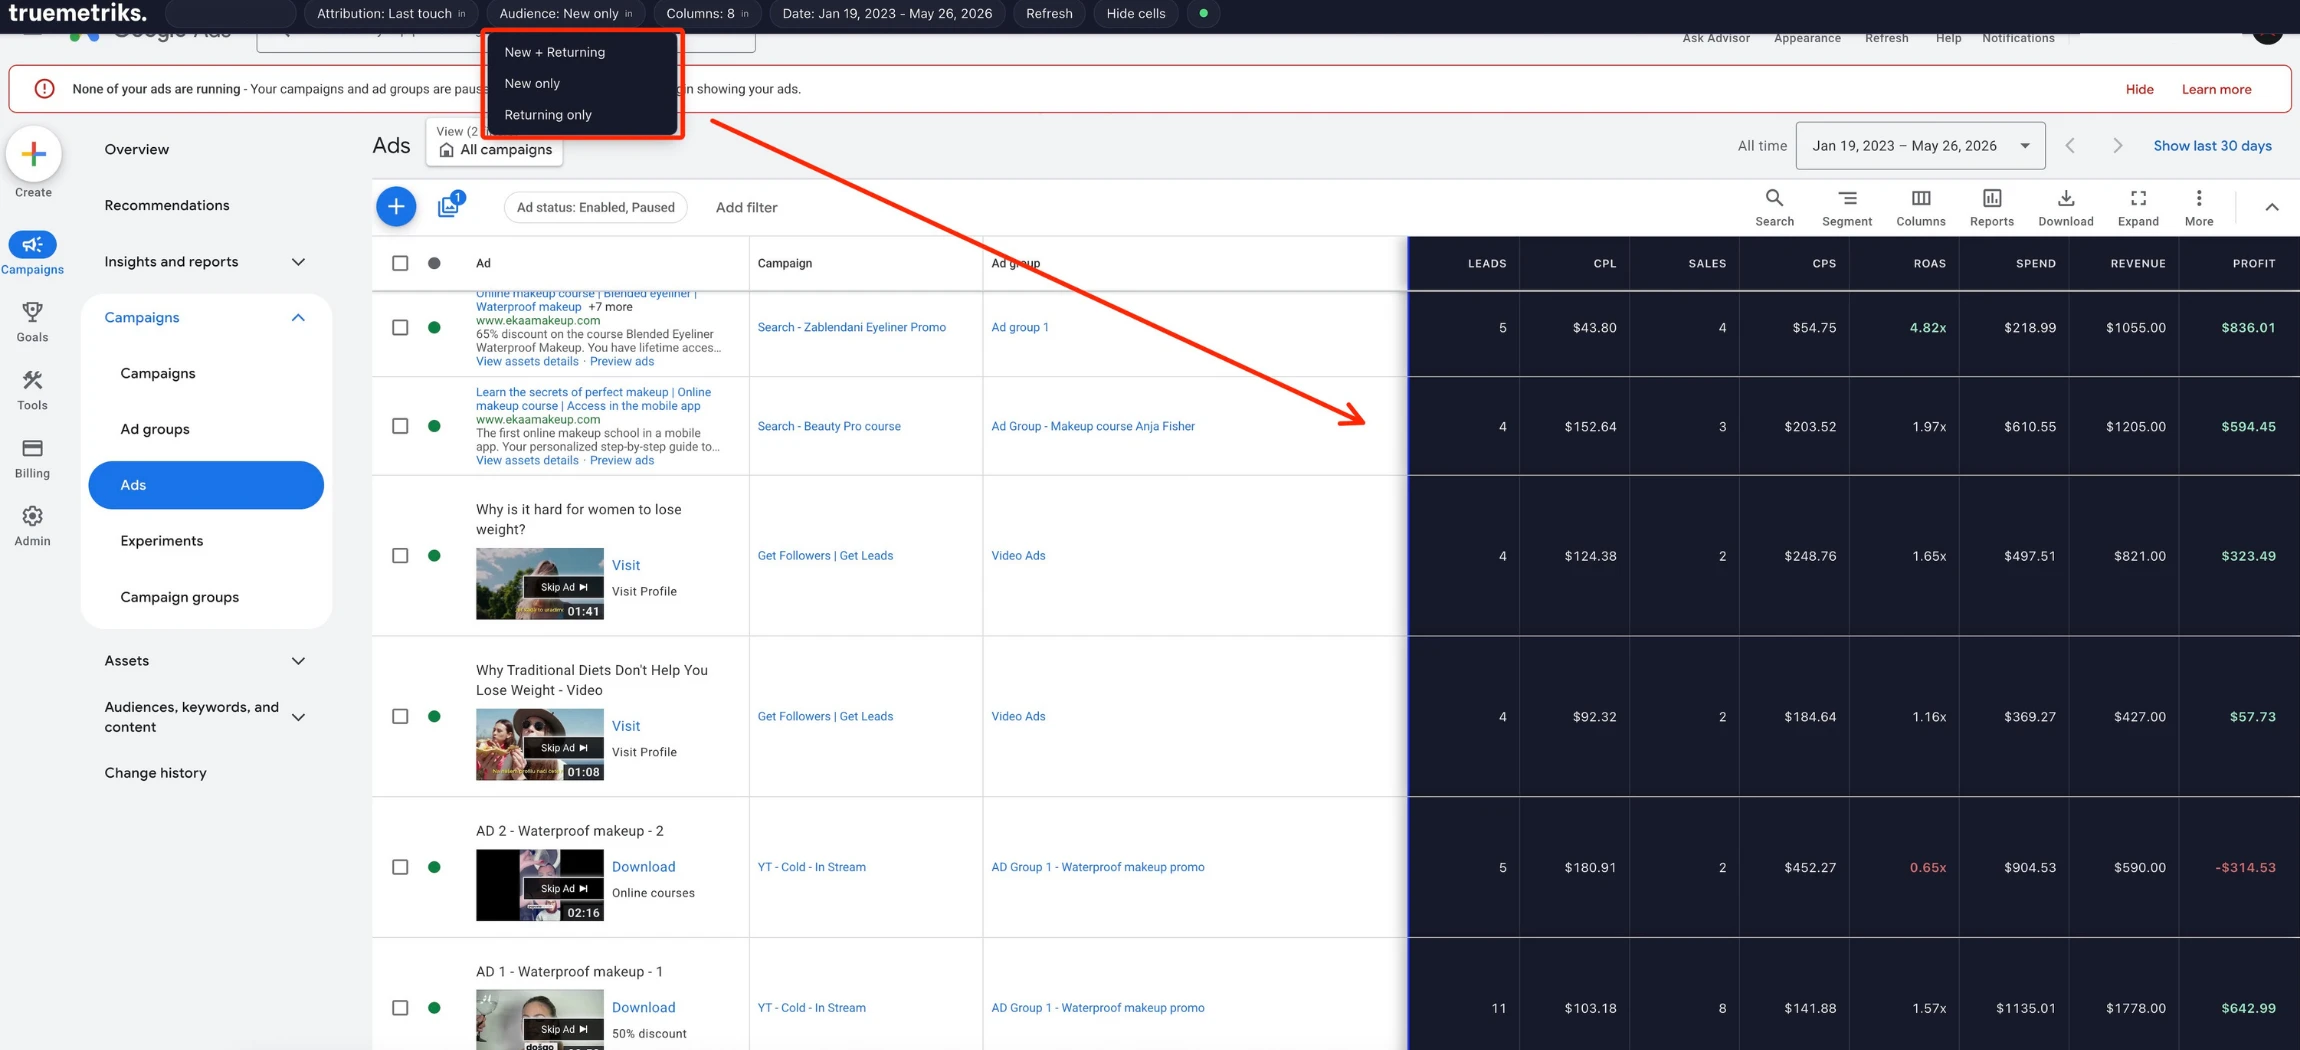Check the 'Why is it hard for women' ad row

click(x=400, y=556)
